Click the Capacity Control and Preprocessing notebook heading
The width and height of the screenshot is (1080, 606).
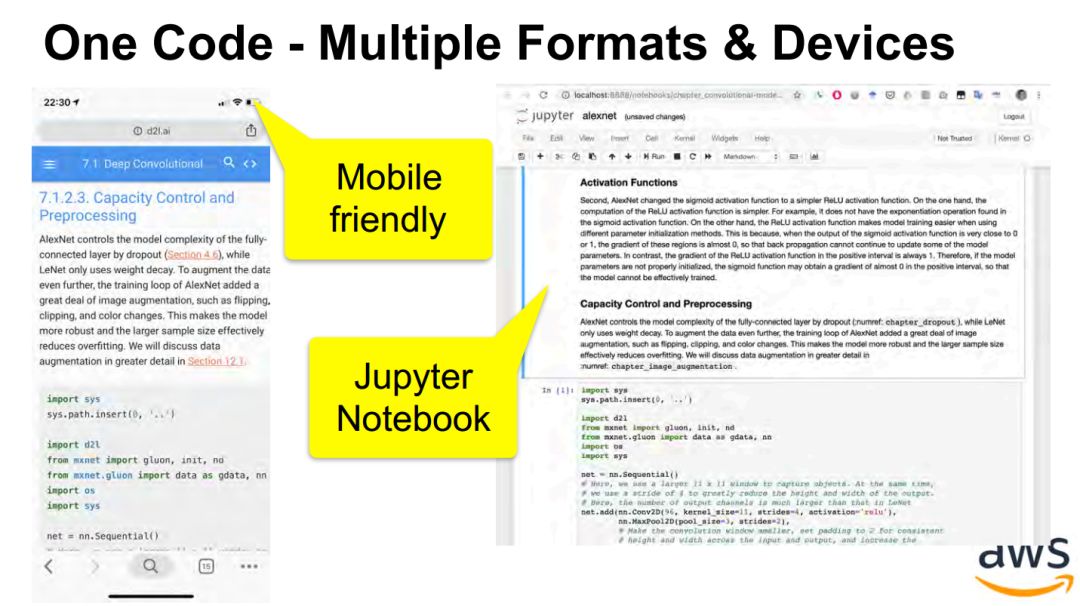tap(665, 304)
